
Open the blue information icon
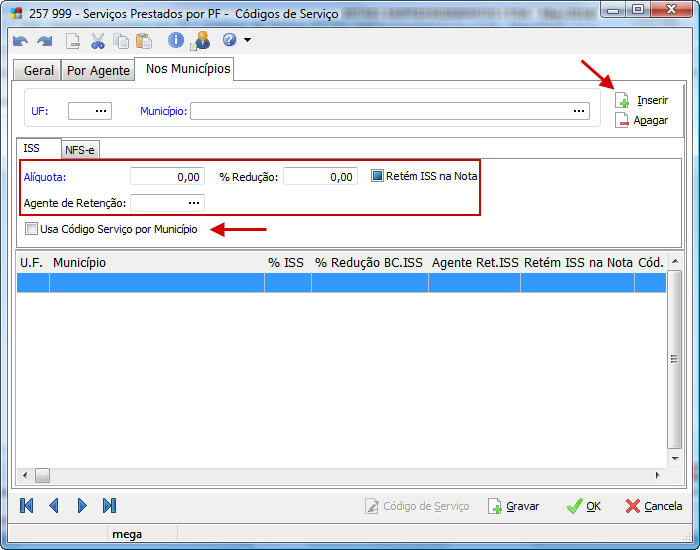tap(176, 41)
